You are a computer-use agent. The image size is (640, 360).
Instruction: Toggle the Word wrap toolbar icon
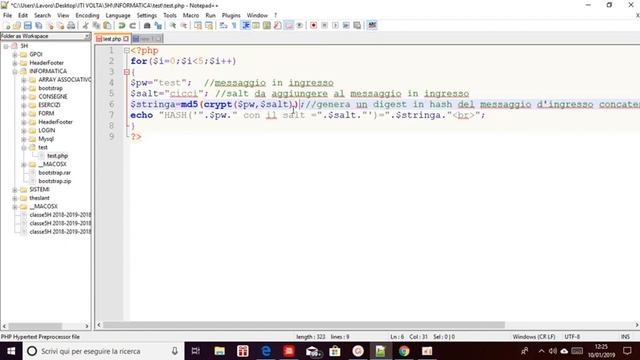[223, 26]
